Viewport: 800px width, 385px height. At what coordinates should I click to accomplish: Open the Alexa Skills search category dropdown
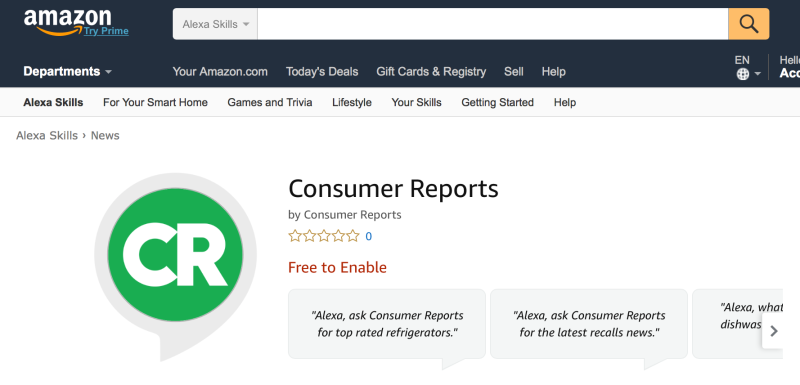tap(215, 24)
